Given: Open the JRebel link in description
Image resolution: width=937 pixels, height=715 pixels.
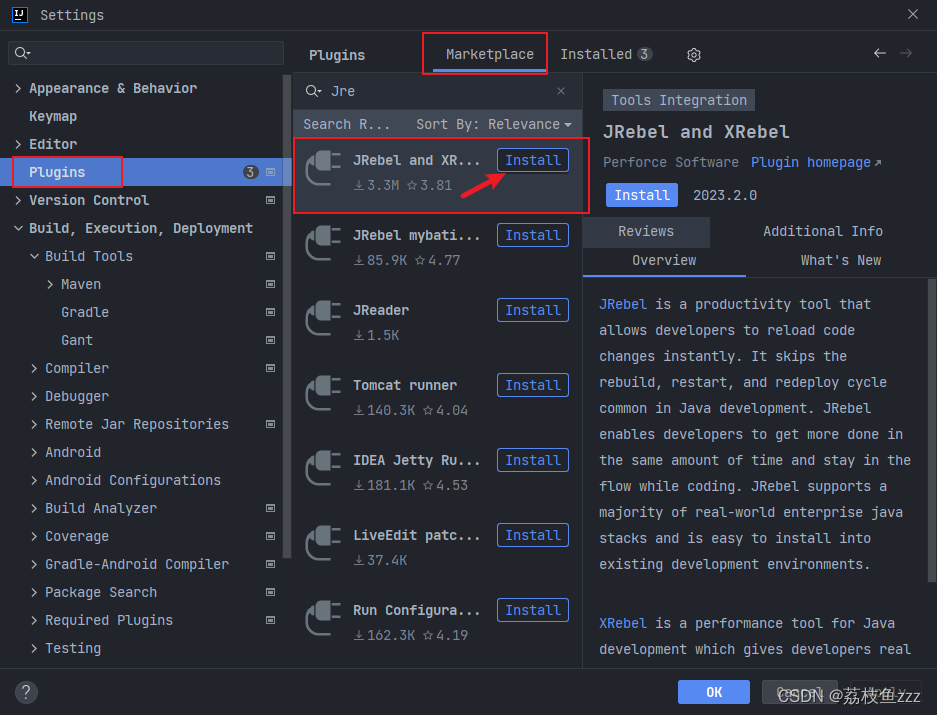Looking at the screenshot, I should (x=623, y=304).
